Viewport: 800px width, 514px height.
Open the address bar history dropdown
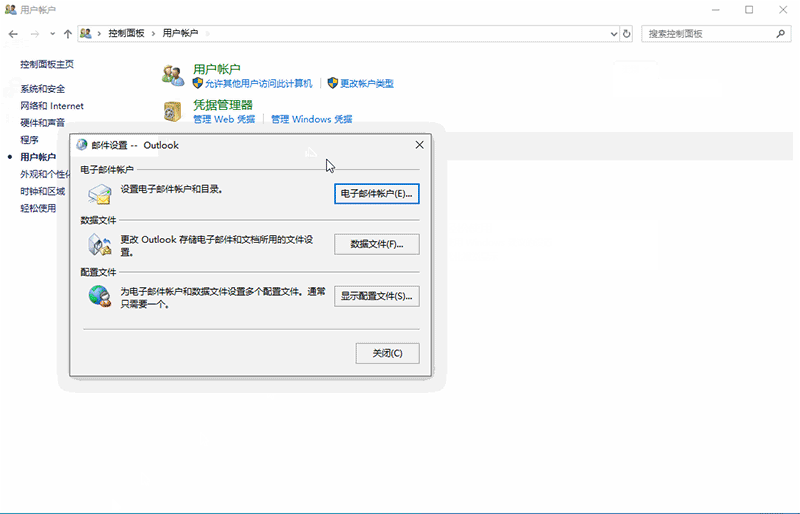613,33
